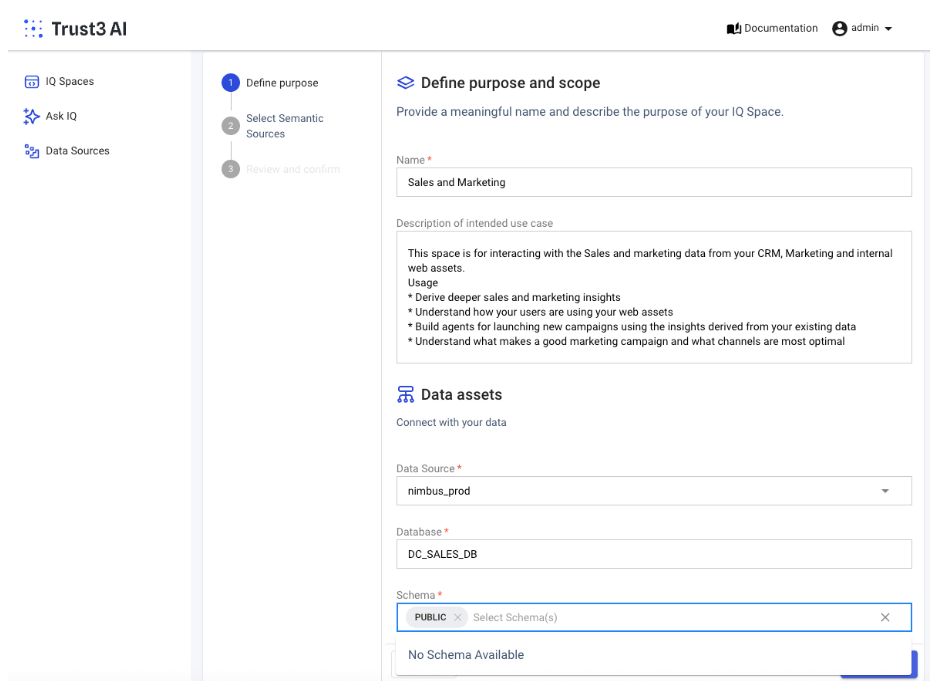Expand the admin account dropdown arrow
The image size is (936, 686).
(888, 29)
